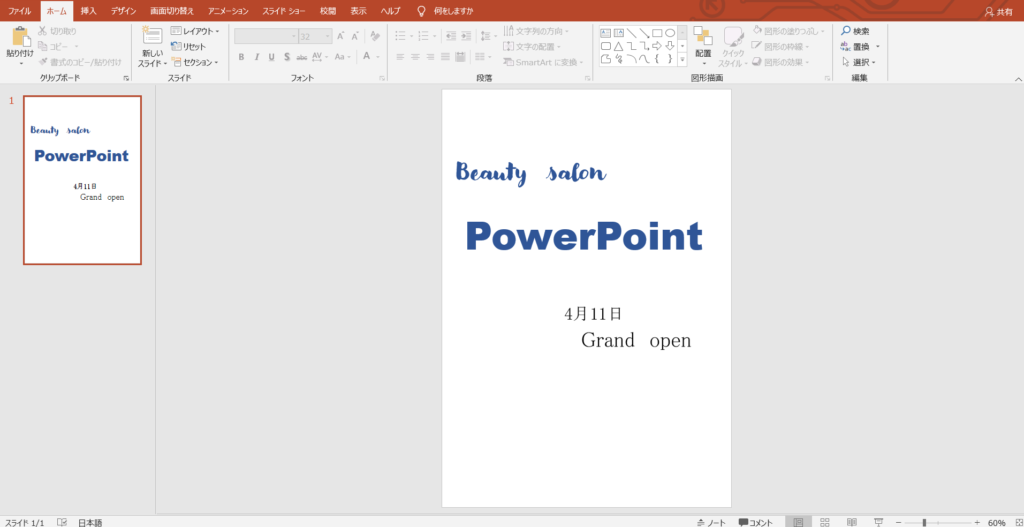This screenshot has width=1024, height=527.
Task: Clear all formatting with the eraser A icon
Action: [x=374, y=37]
